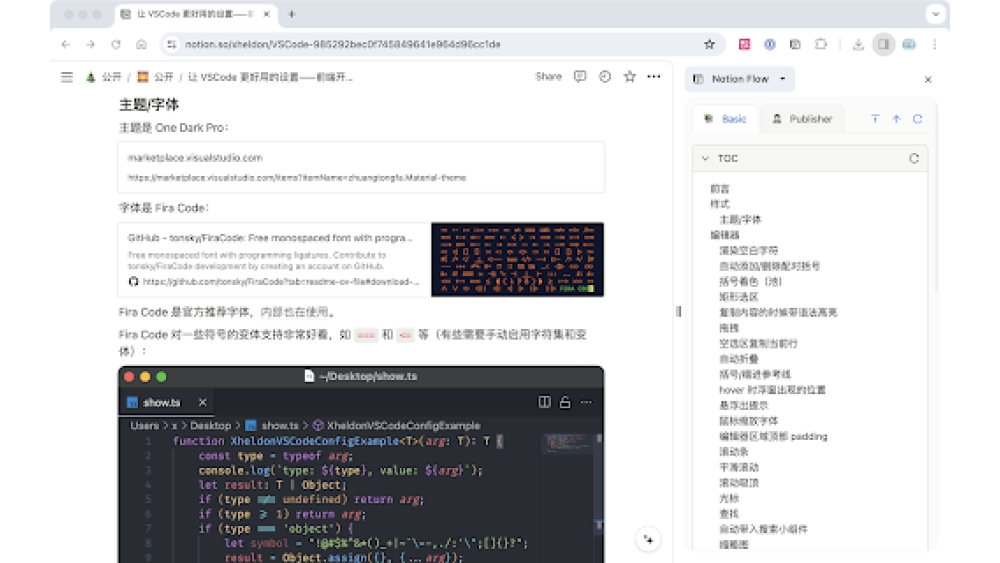Jump to 查找 in TOC

tap(729, 513)
